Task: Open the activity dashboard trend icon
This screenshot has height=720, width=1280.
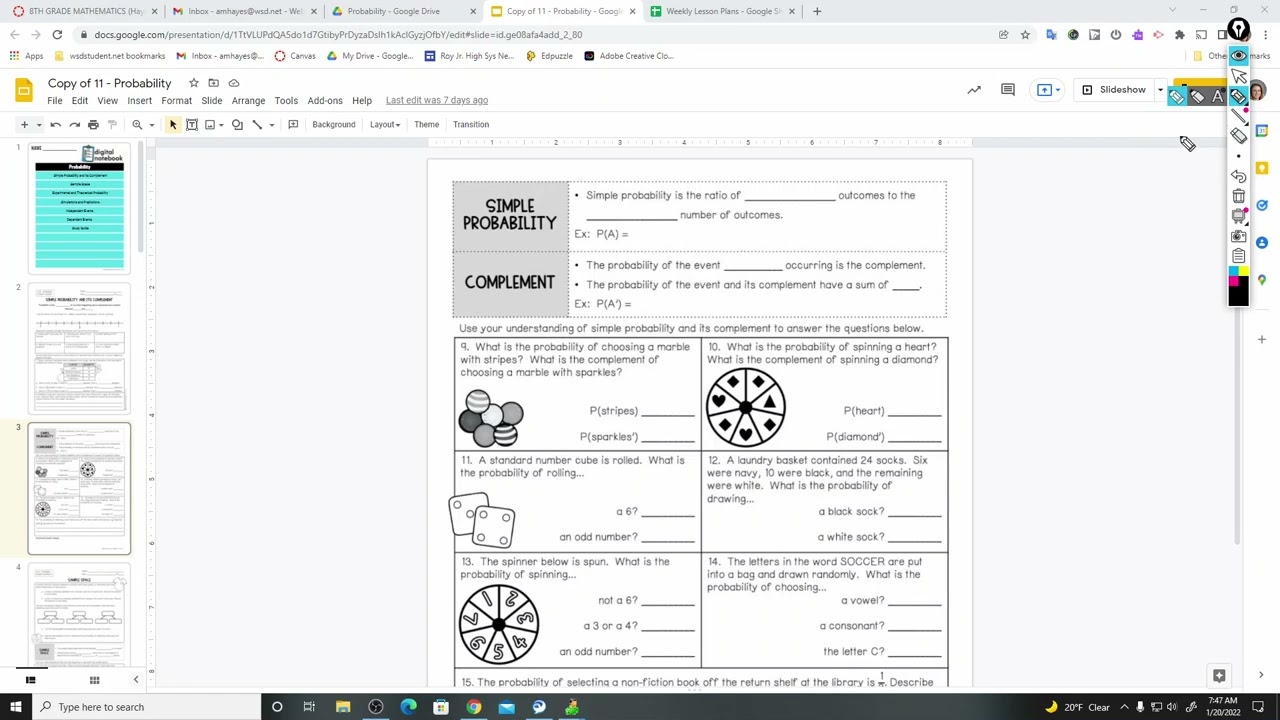Action: point(974,90)
